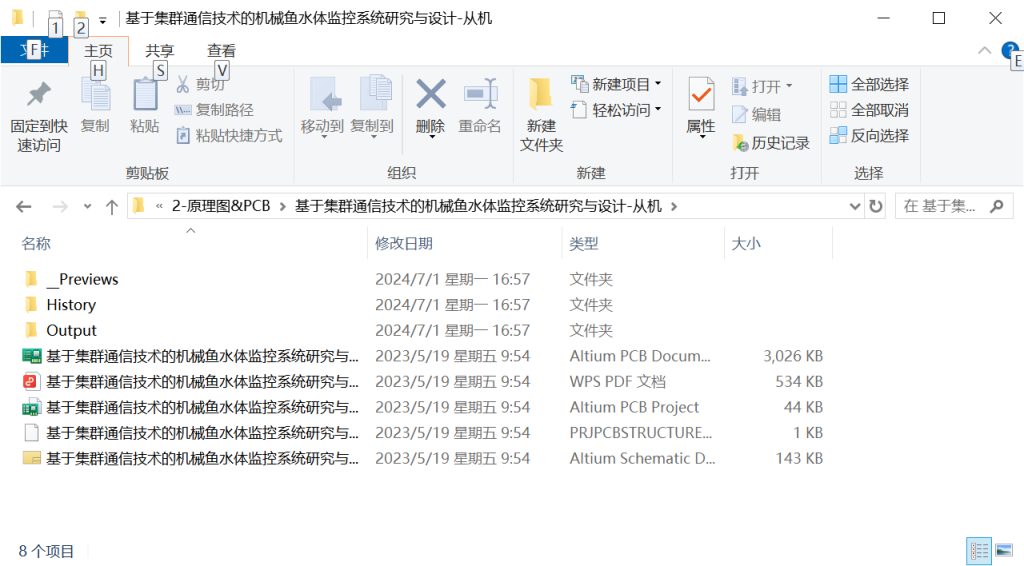Sort by Date modified (修改日期) header
The width and height of the screenshot is (1024, 566).
tap(404, 244)
